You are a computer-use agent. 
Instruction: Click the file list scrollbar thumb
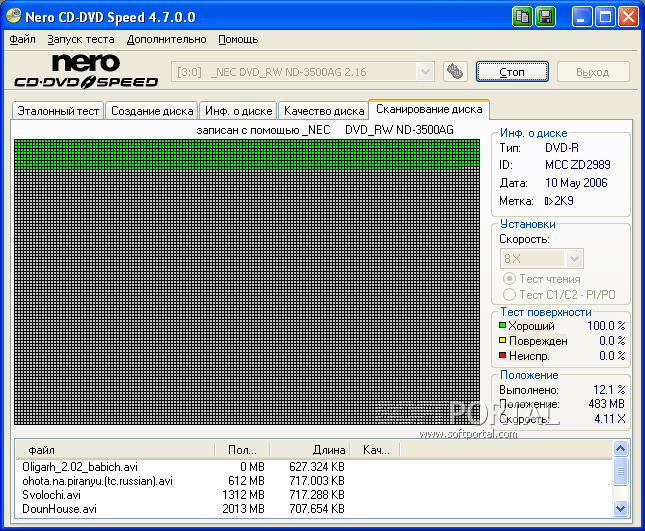(x=620, y=471)
